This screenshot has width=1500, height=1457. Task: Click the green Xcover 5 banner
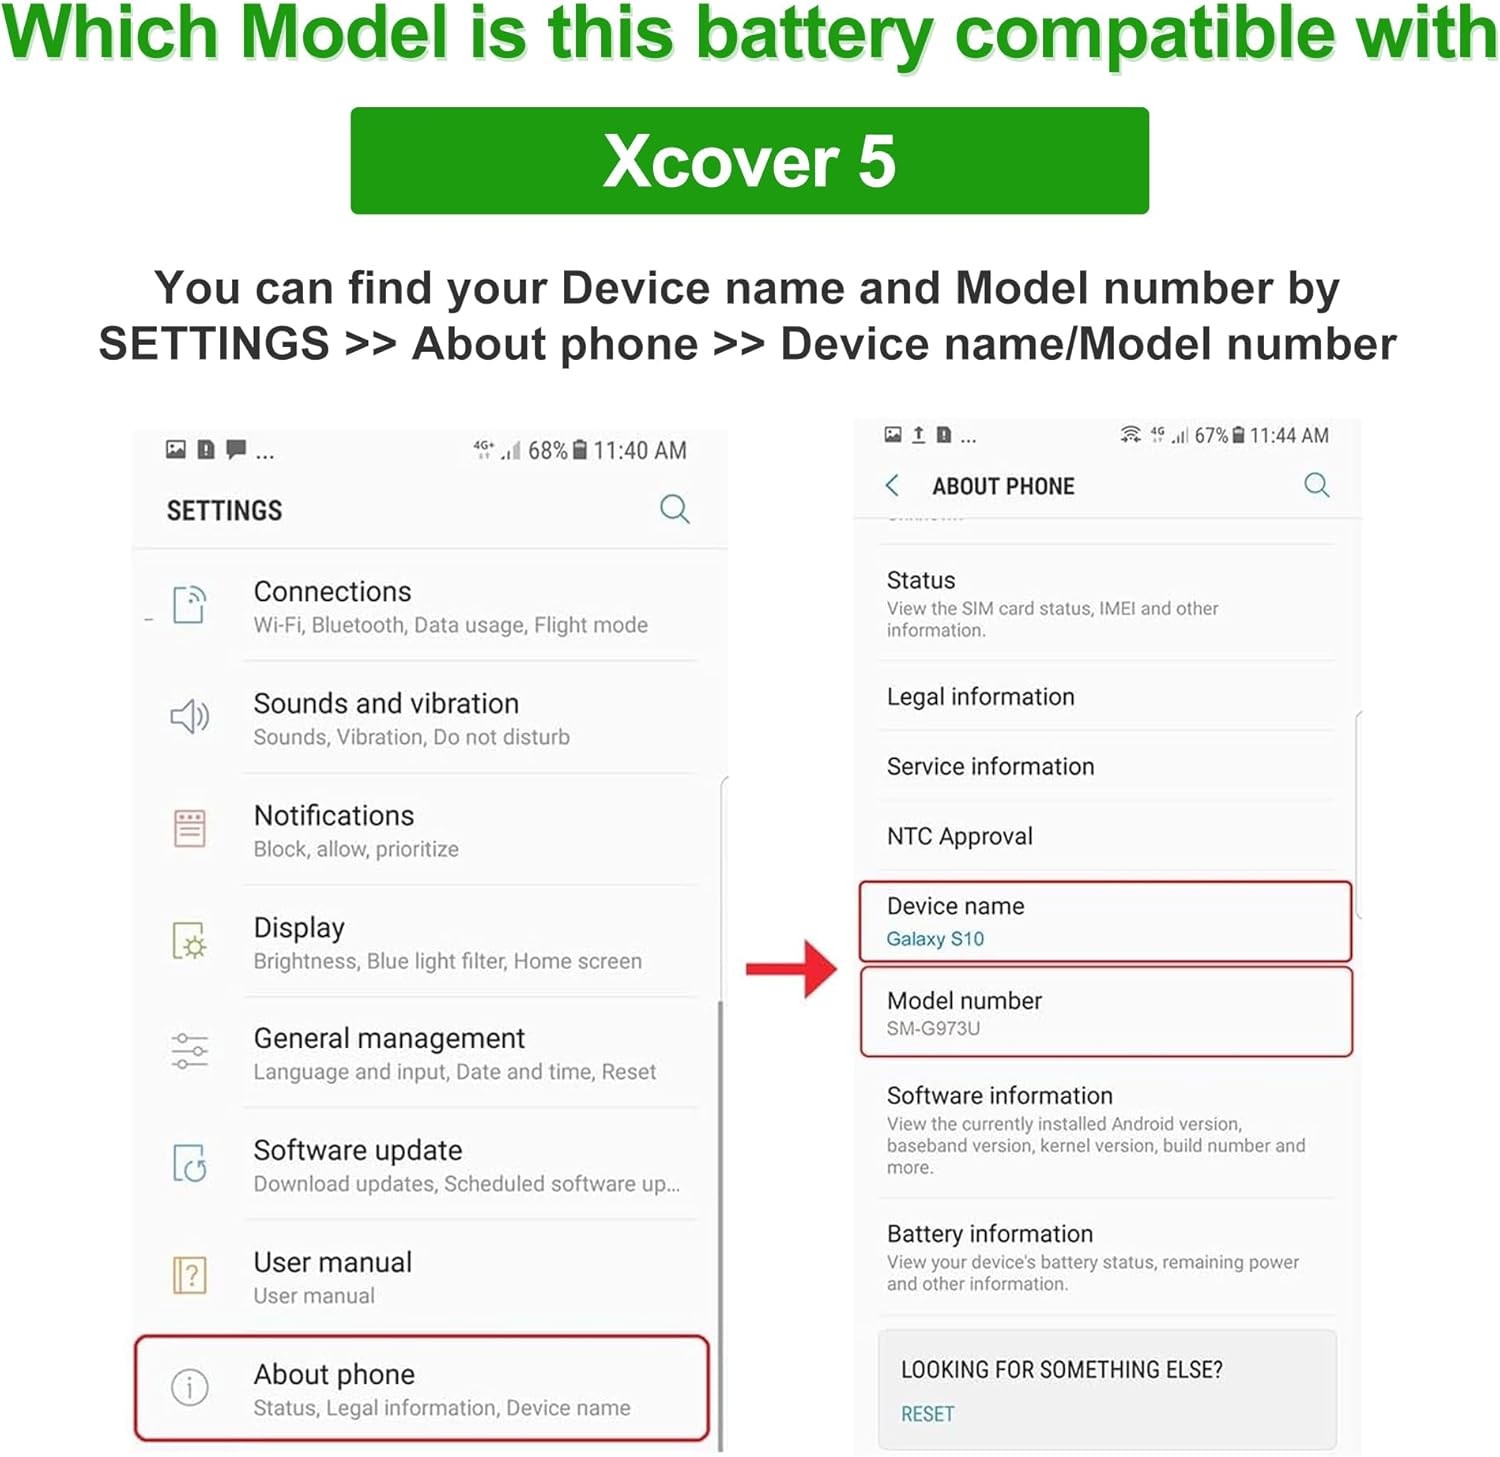[x=749, y=160]
